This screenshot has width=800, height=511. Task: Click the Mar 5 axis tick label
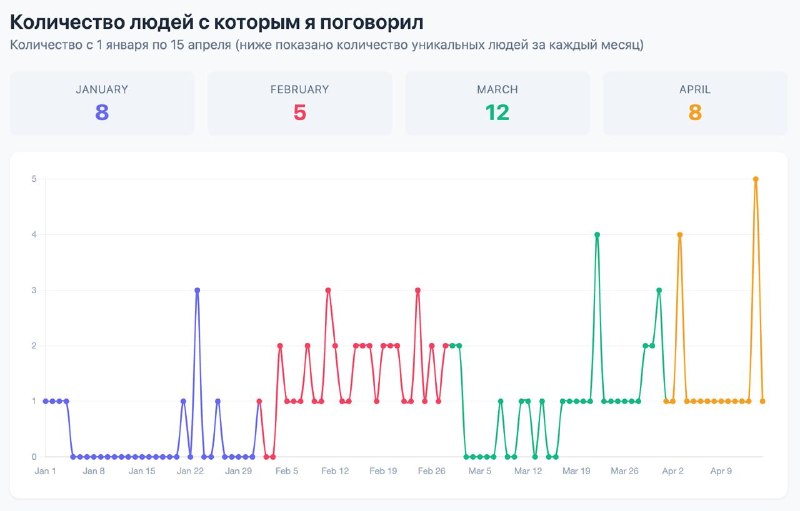[x=480, y=471]
